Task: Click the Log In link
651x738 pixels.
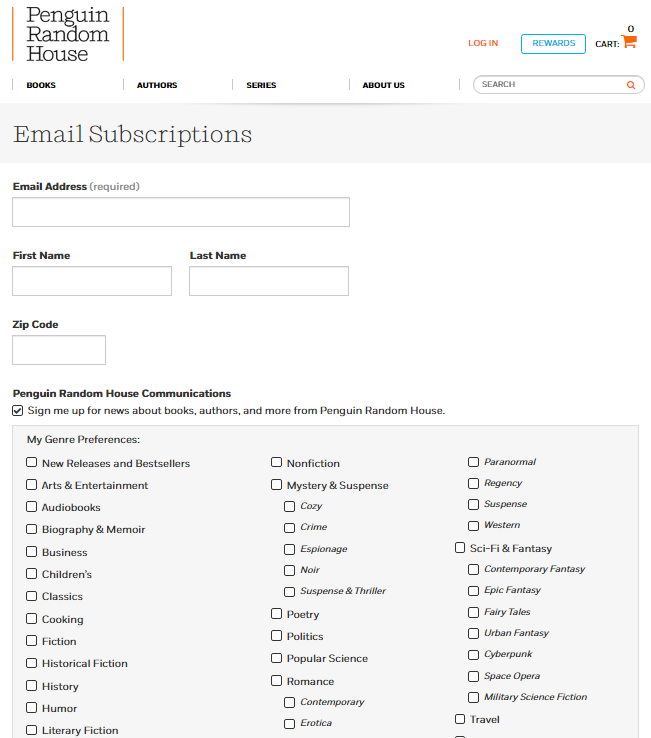Action: pyautogui.click(x=483, y=43)
